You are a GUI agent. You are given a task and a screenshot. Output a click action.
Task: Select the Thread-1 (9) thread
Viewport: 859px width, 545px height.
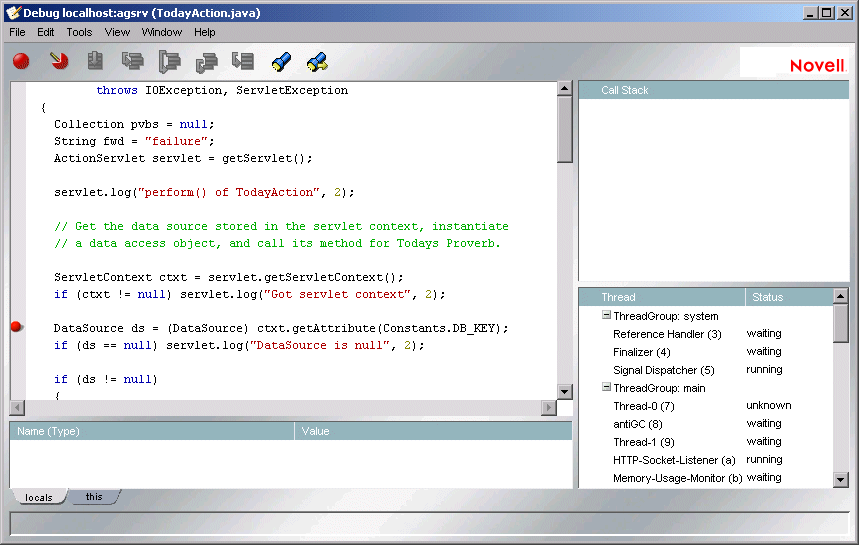pyautogui.click(x=644, y=442)
